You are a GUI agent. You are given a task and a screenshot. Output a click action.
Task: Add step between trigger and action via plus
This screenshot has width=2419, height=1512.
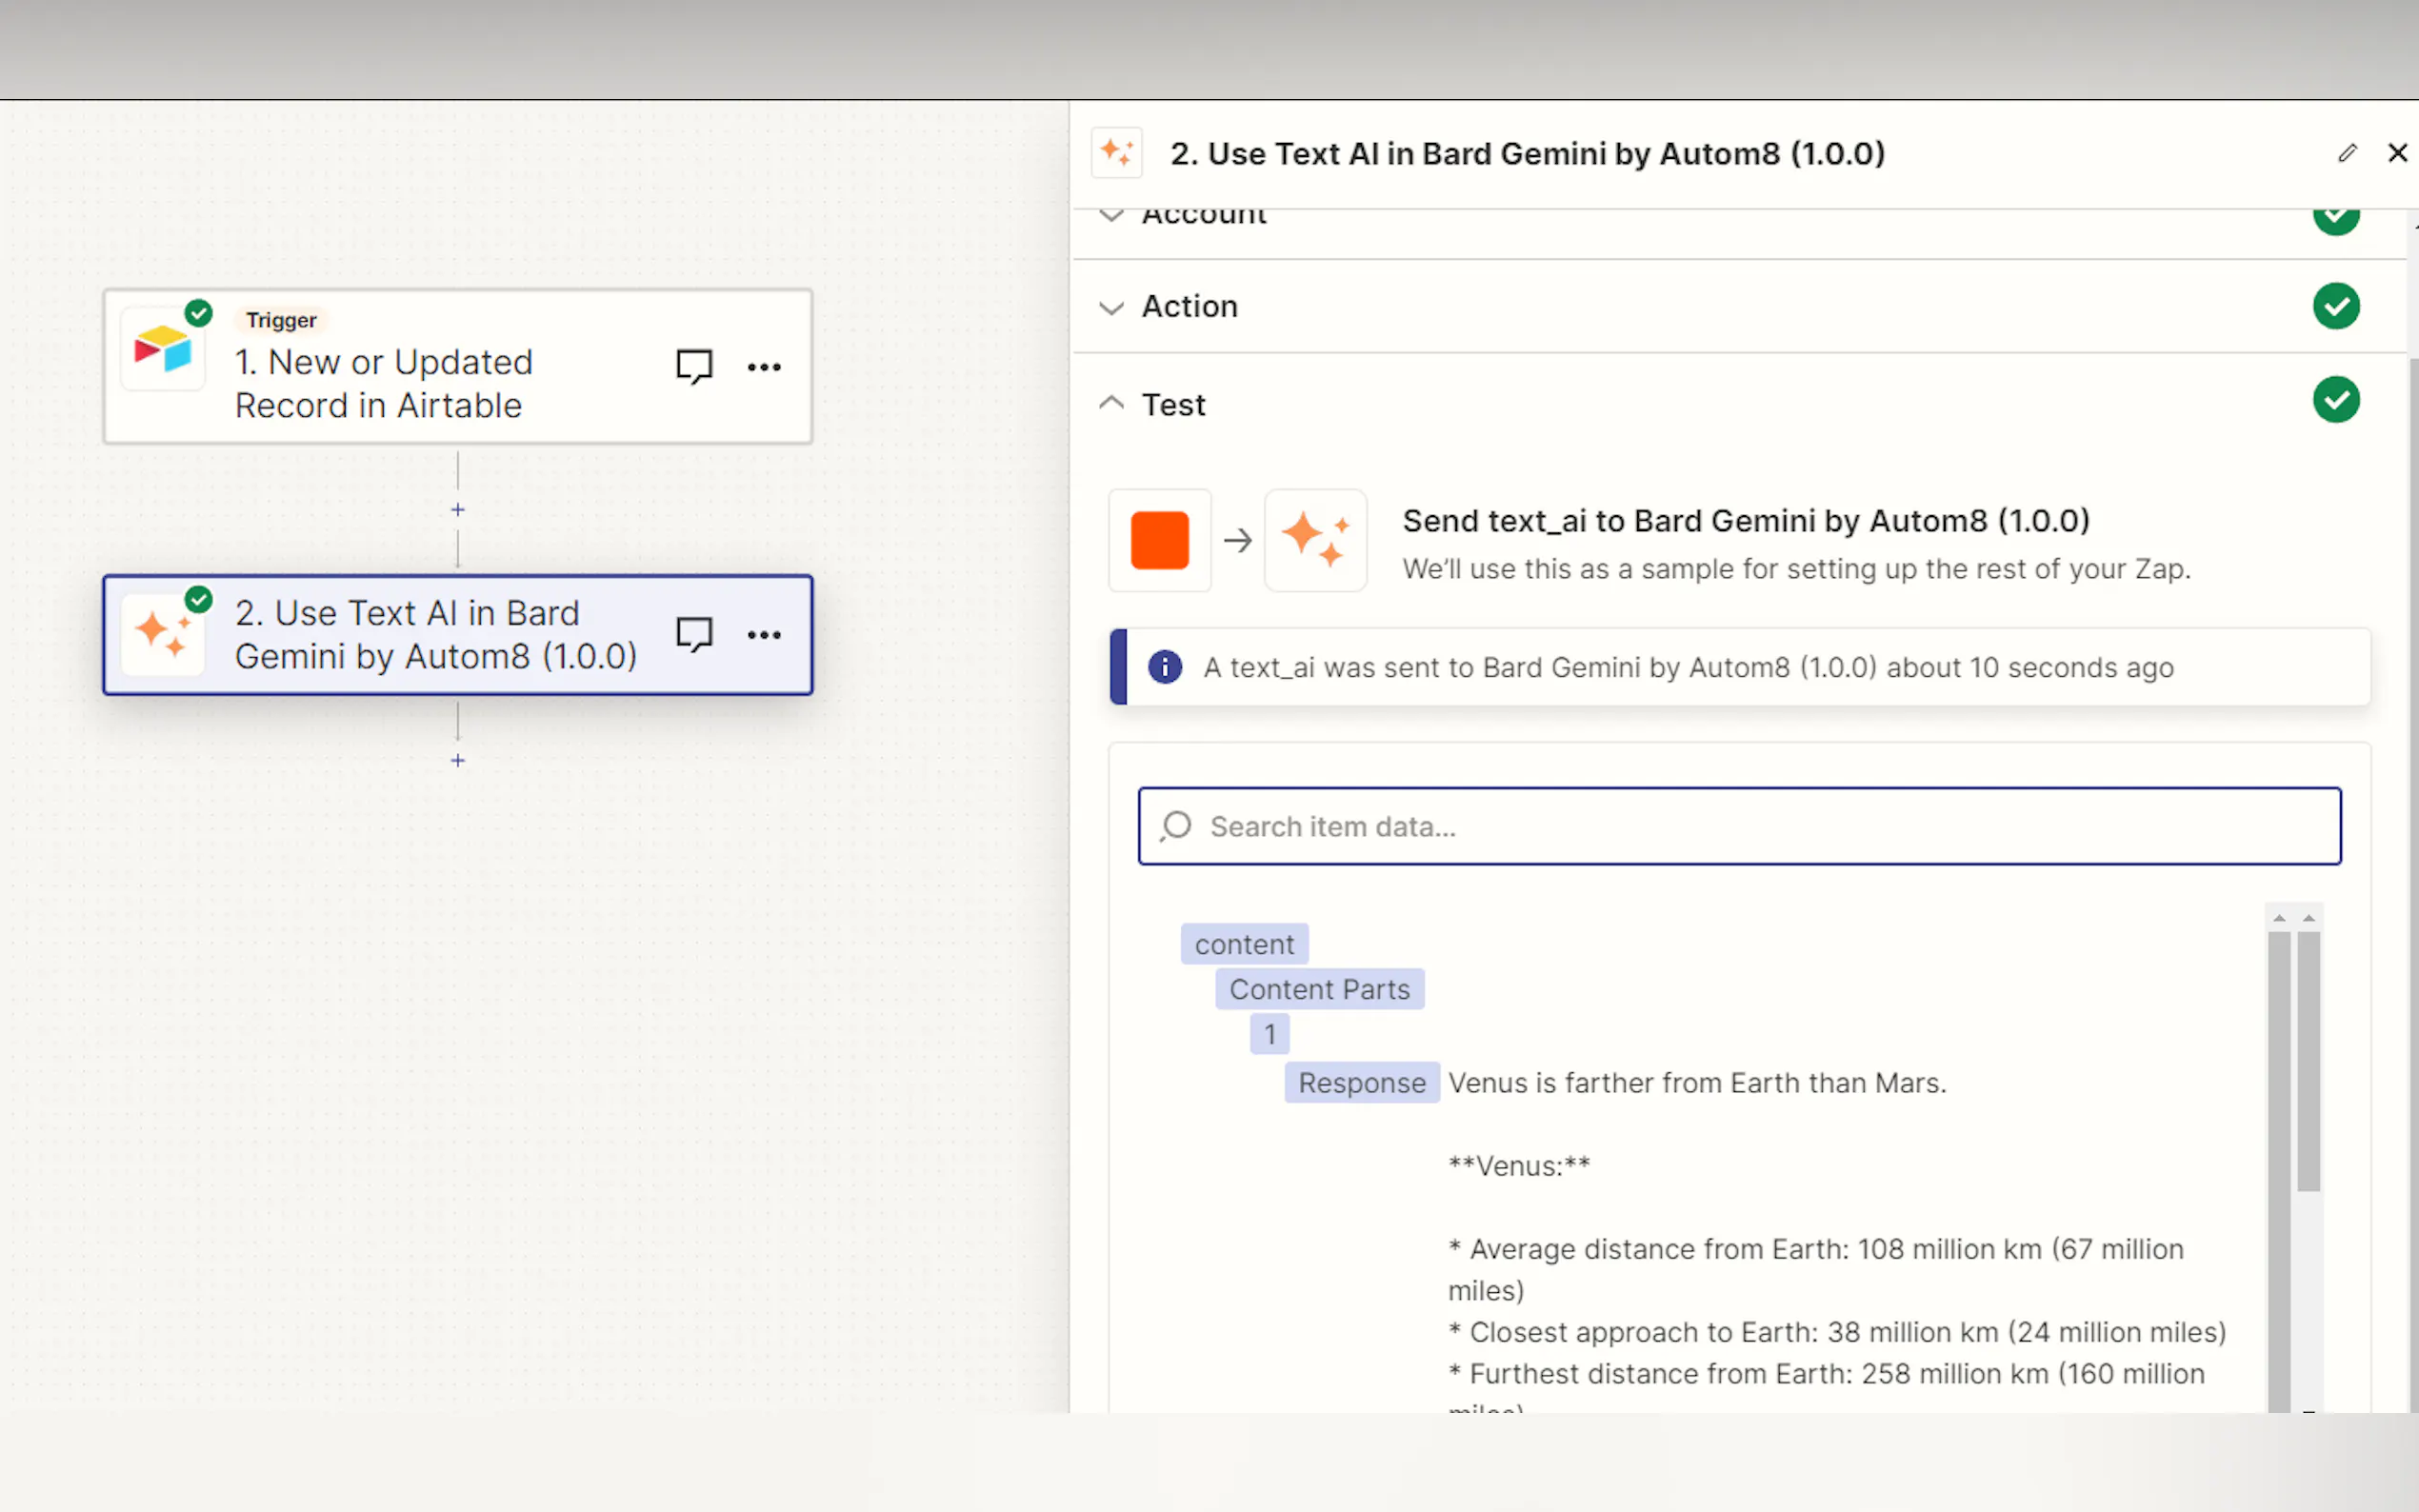[x=458, y=510]
